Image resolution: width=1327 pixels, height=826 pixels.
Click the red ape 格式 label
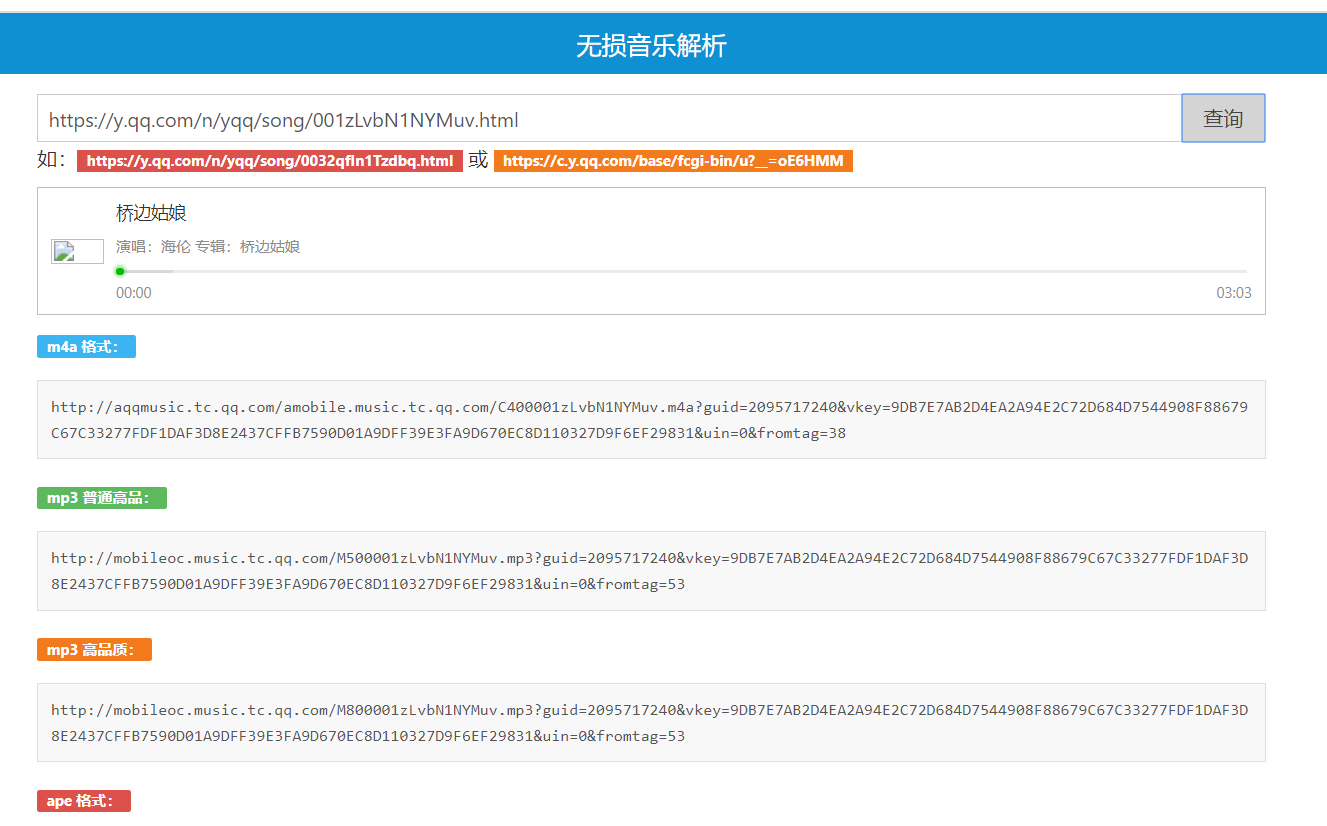84,801
